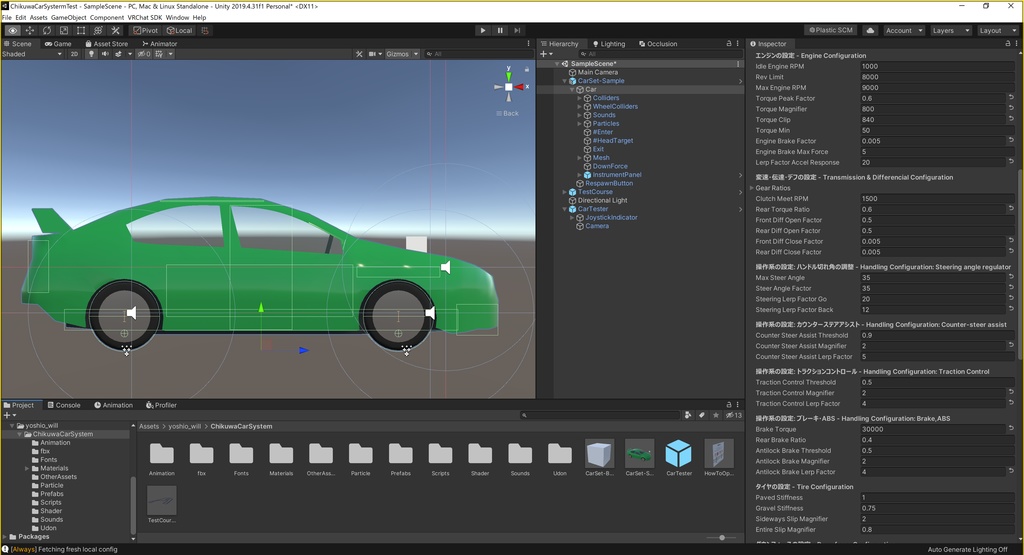Collapse the CarSet-Sample hierarchy item
Viewport: 1024px width, 555px height.
pos(565,81)
